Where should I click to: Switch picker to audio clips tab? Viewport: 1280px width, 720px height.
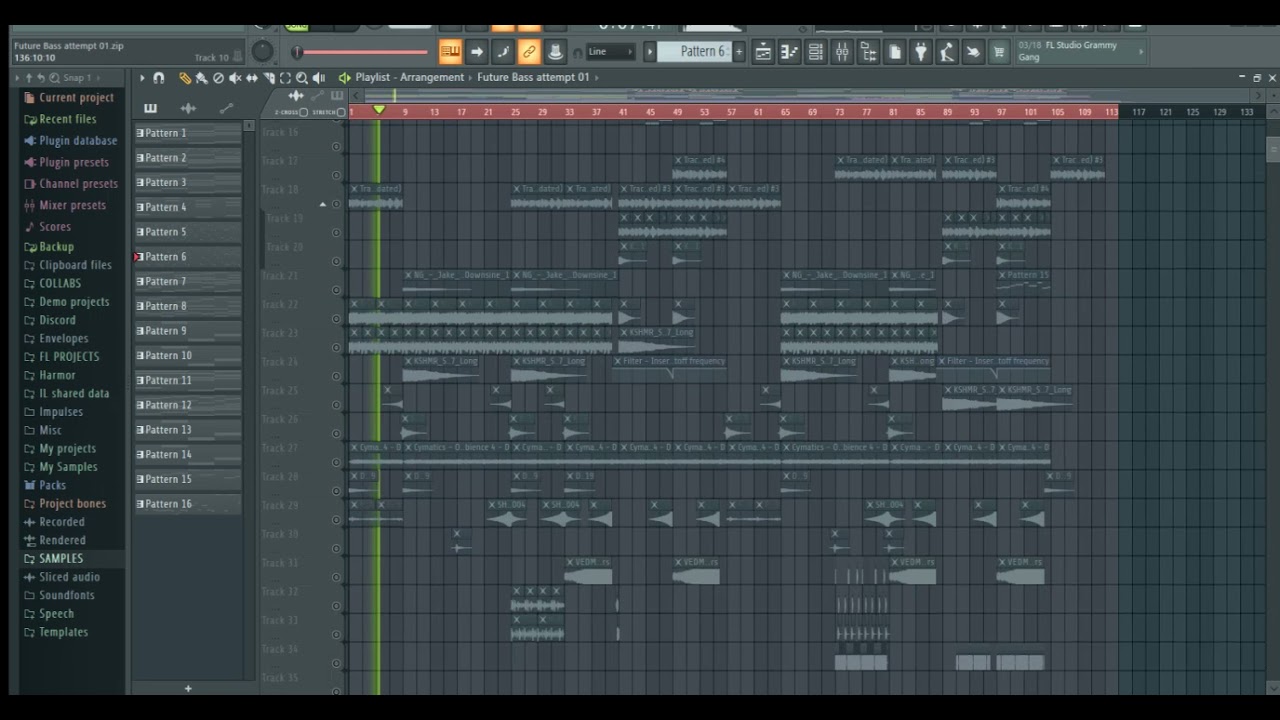[188, 108]
